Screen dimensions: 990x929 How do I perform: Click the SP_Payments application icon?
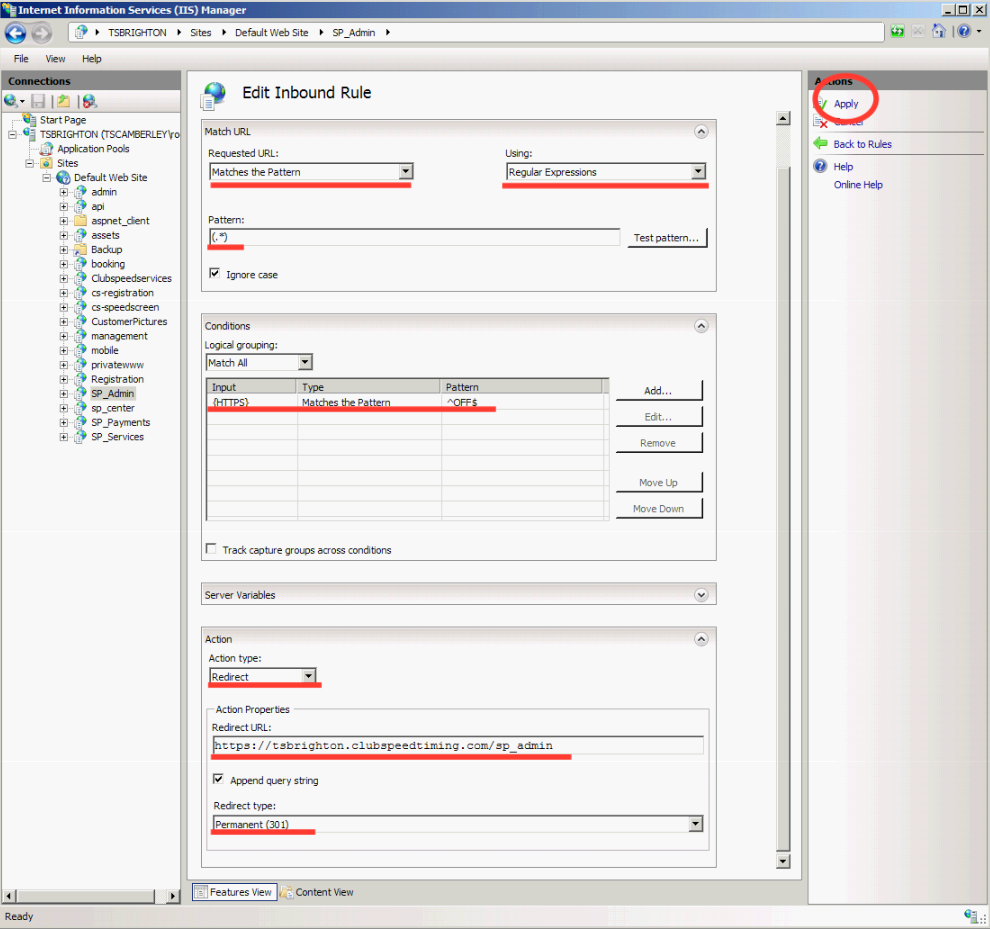80,423
